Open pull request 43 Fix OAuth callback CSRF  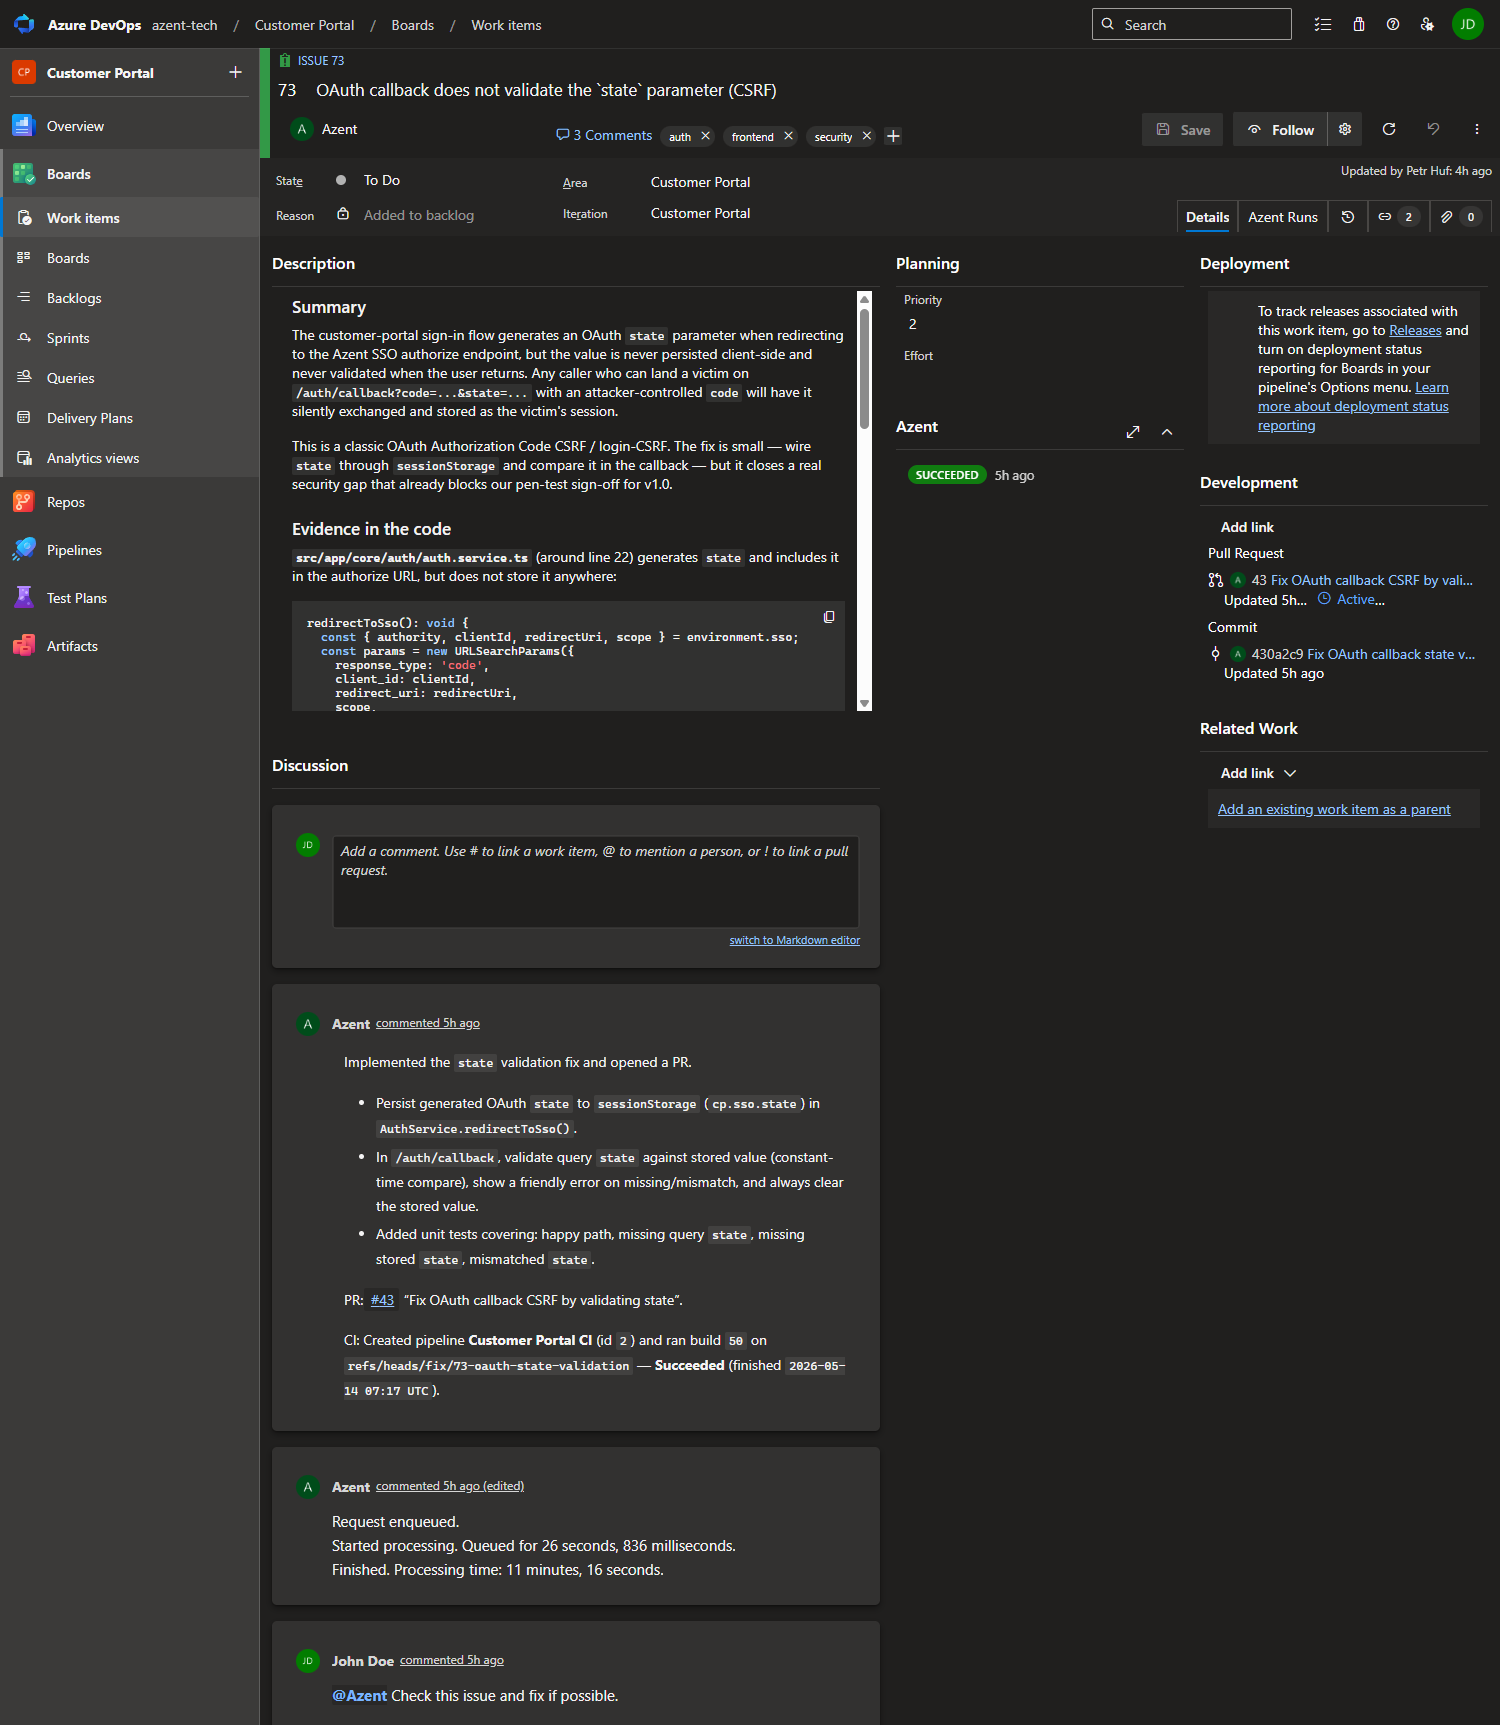(1362, 580)
